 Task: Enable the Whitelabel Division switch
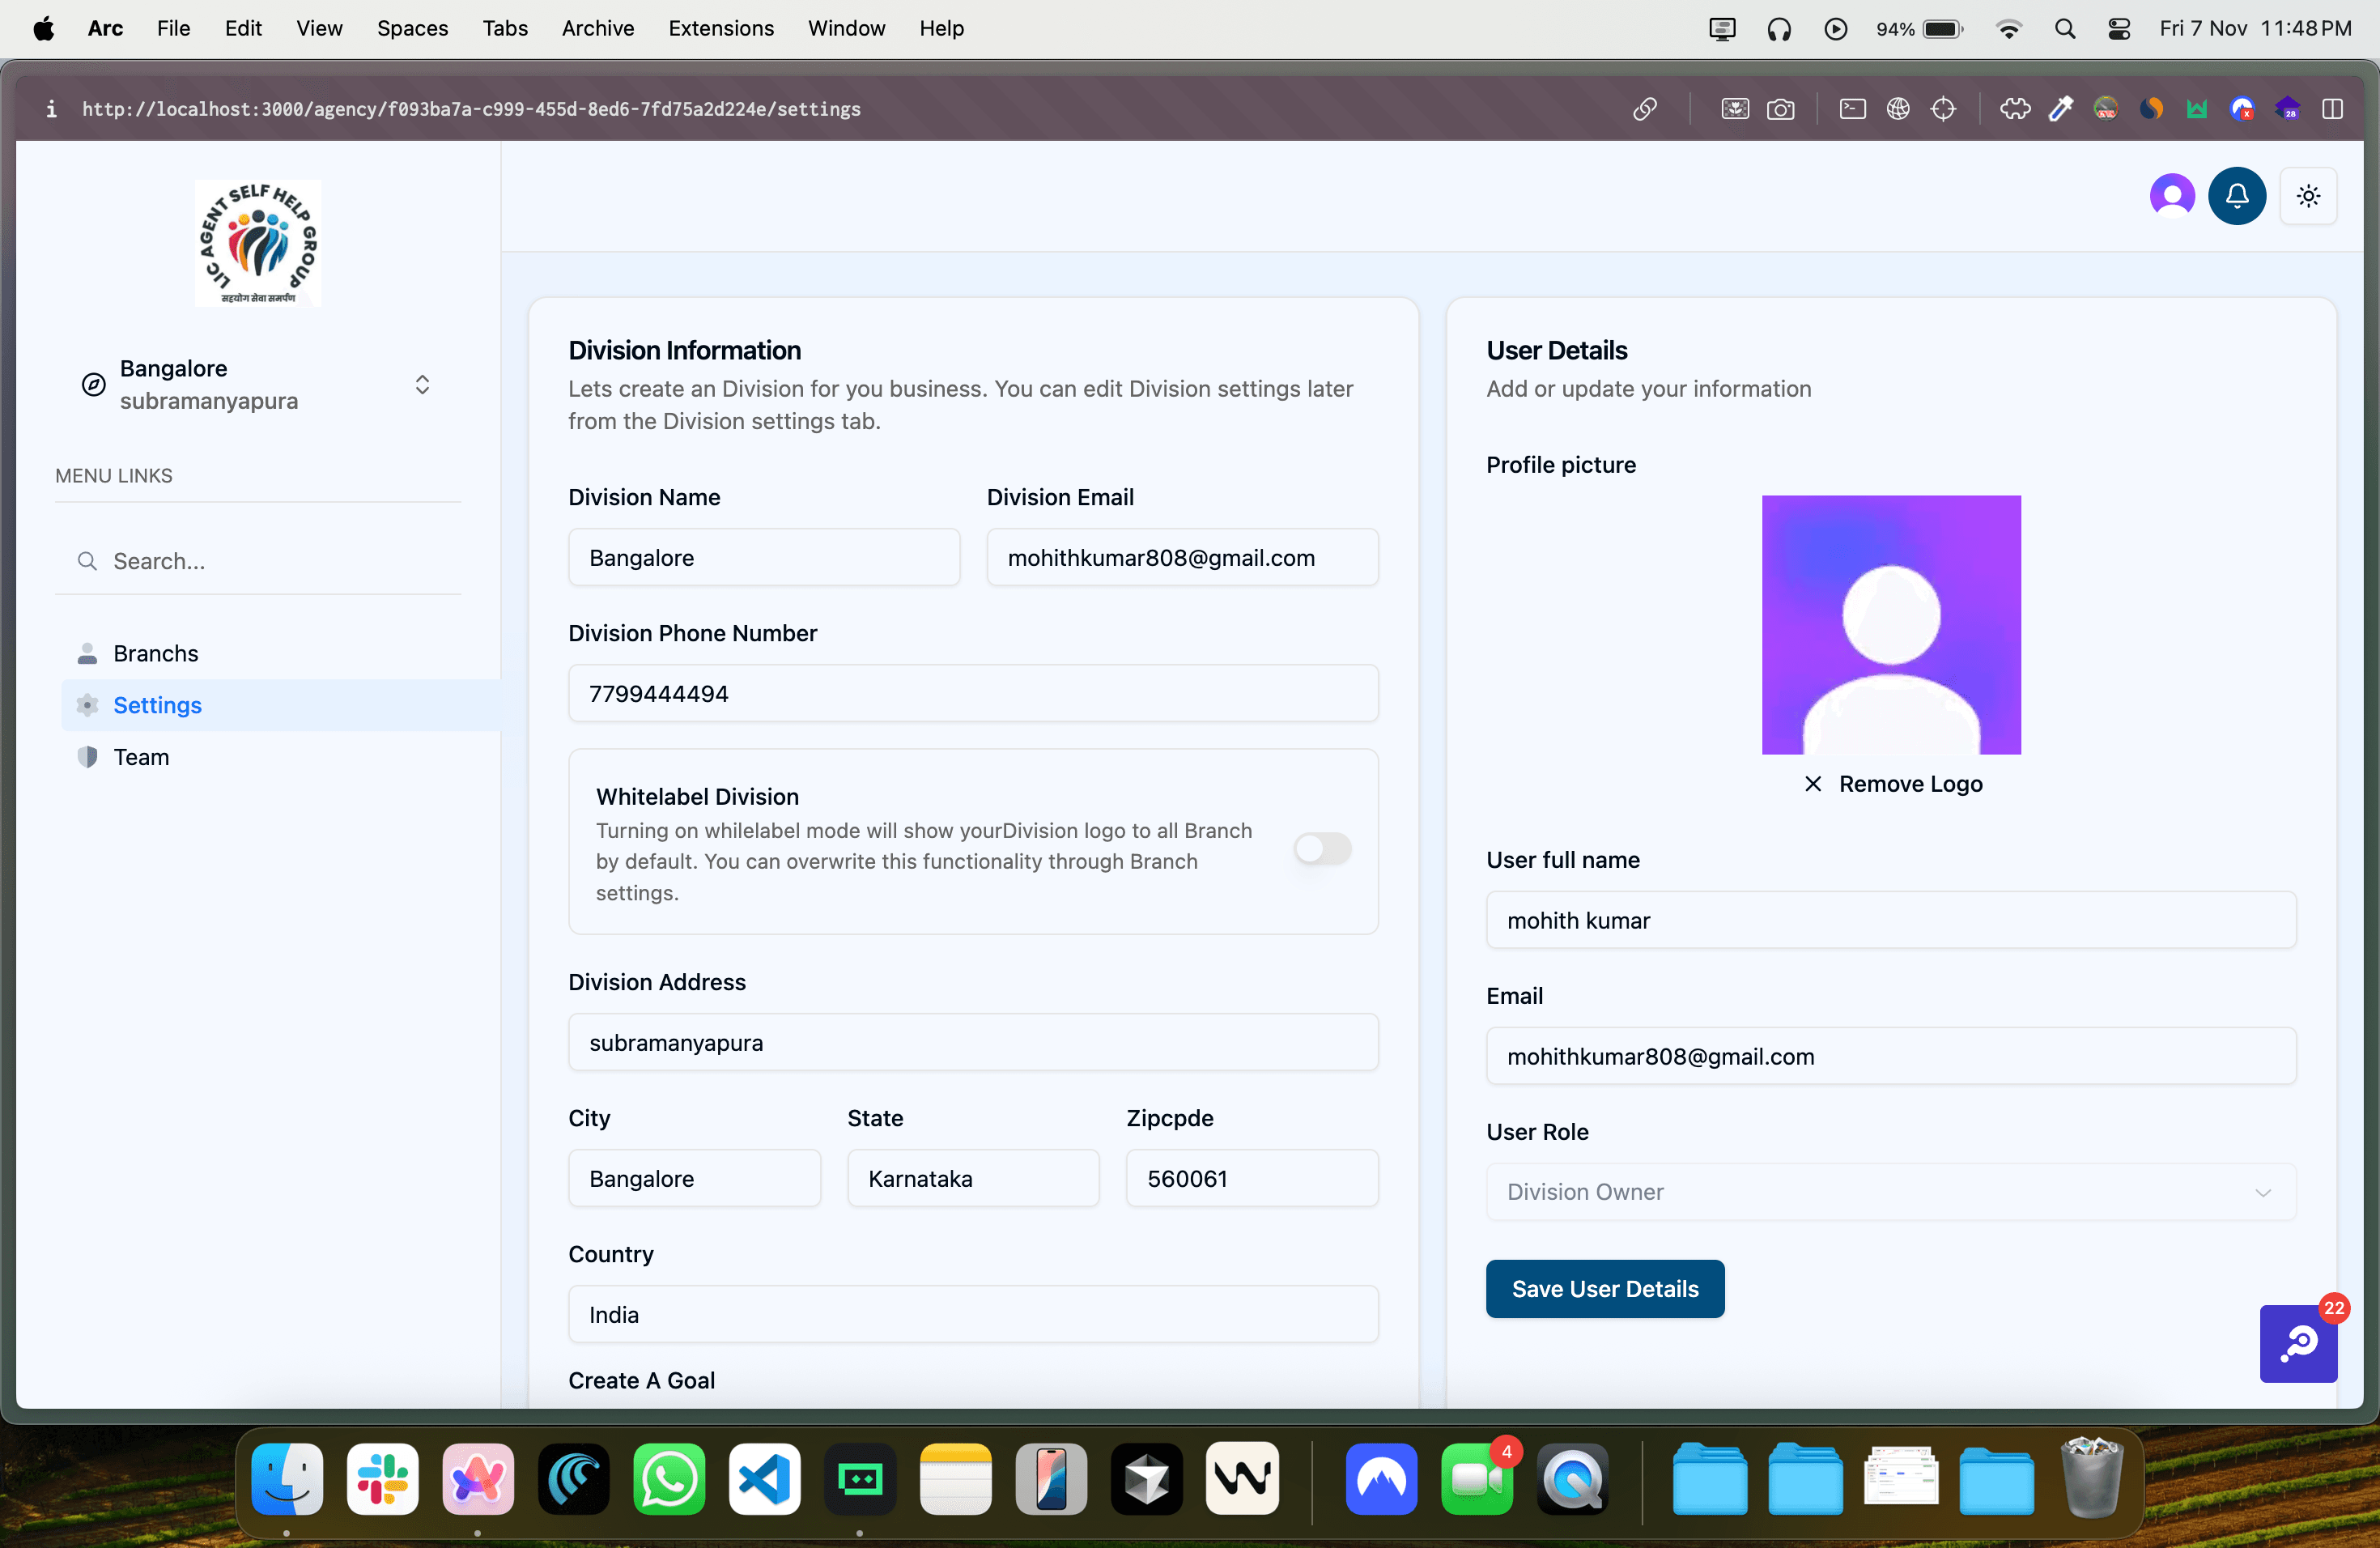click(1322, 848)
